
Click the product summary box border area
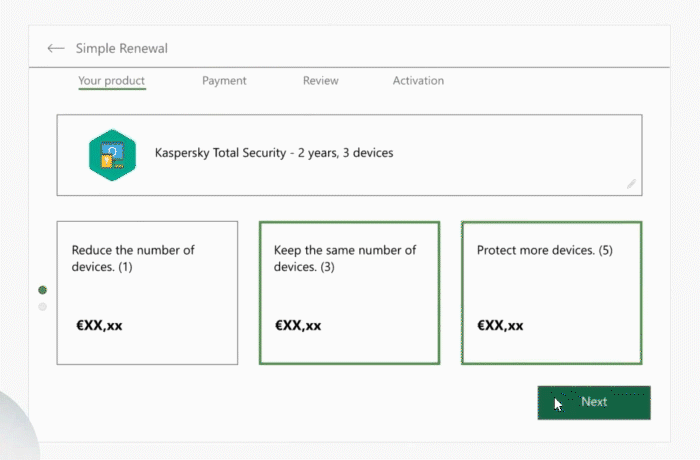[x=350, y=155]
